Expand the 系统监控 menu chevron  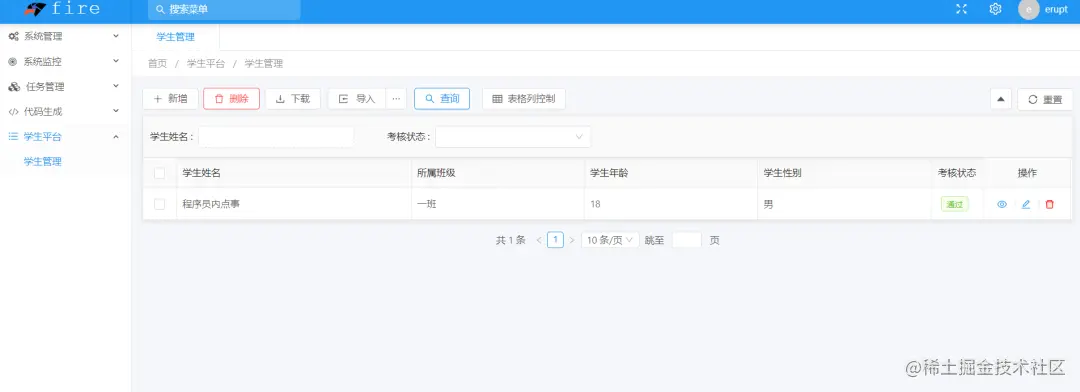point(116,61)
